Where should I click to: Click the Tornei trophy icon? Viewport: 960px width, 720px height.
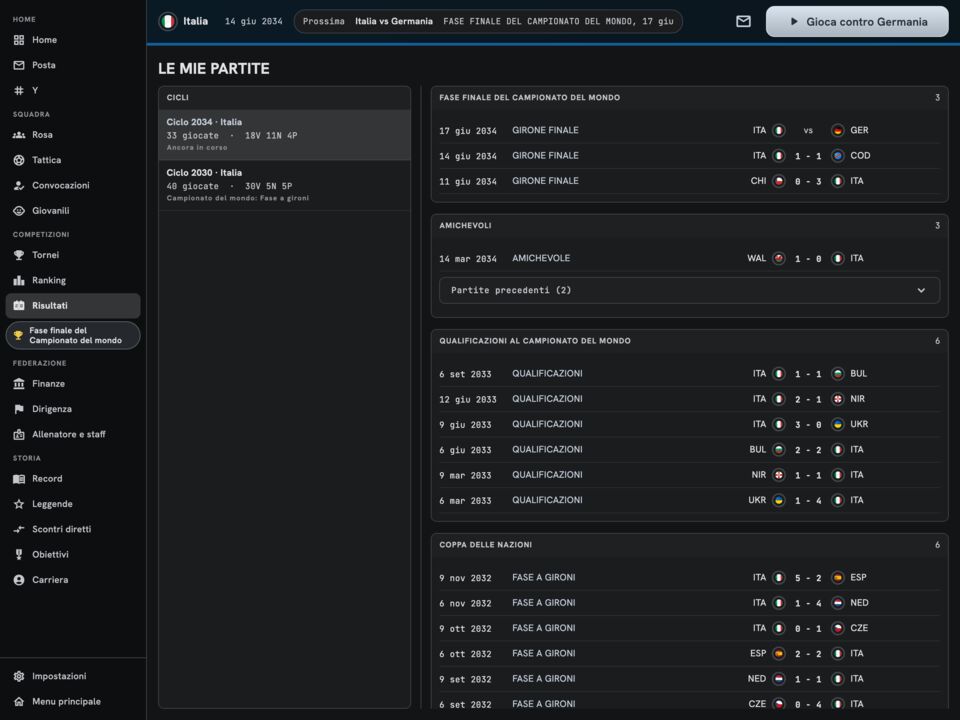[19, 255]
